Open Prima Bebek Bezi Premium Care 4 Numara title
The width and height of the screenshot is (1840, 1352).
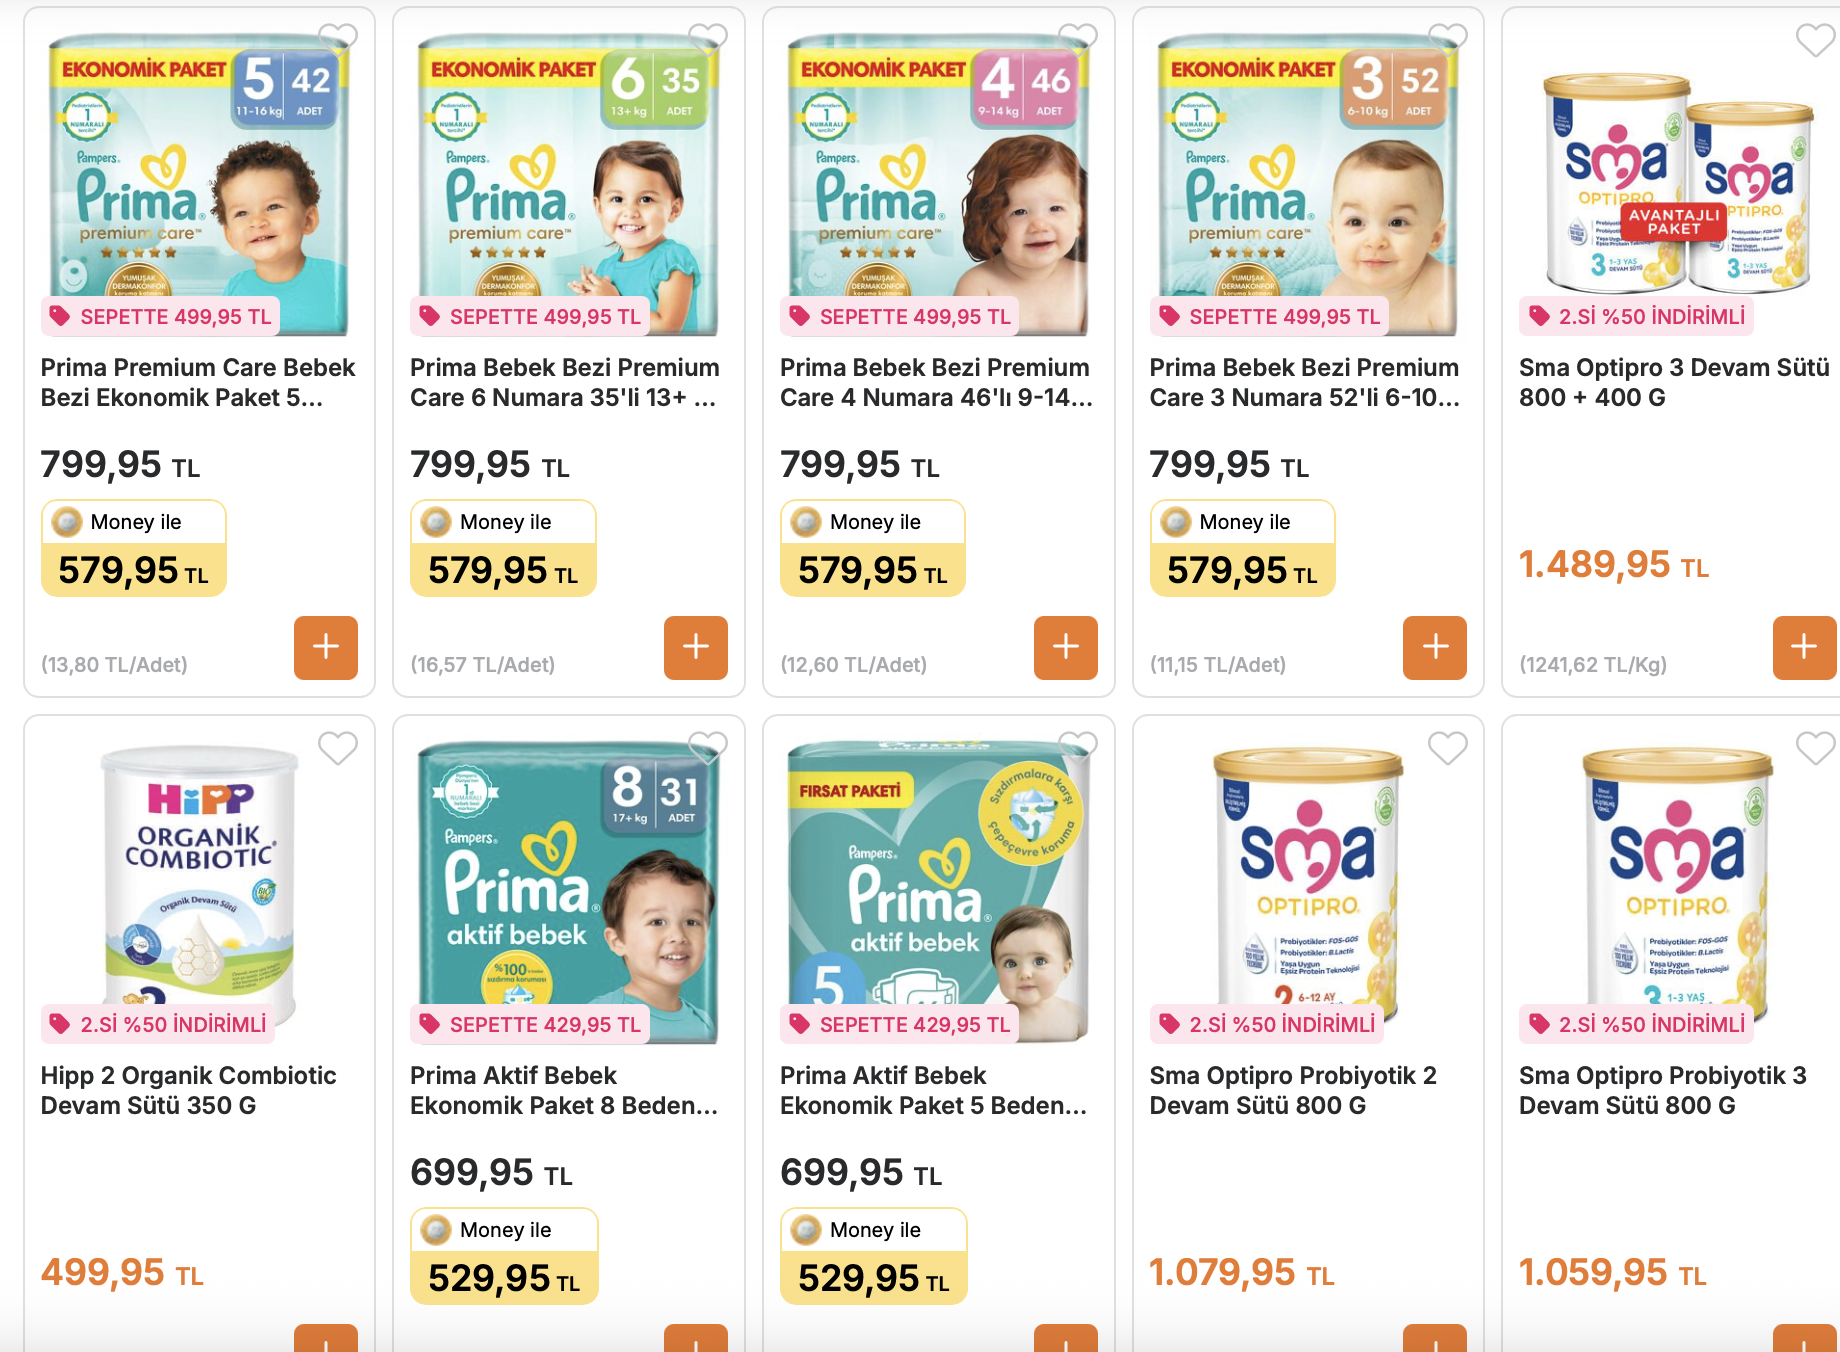tap(936, 383)
